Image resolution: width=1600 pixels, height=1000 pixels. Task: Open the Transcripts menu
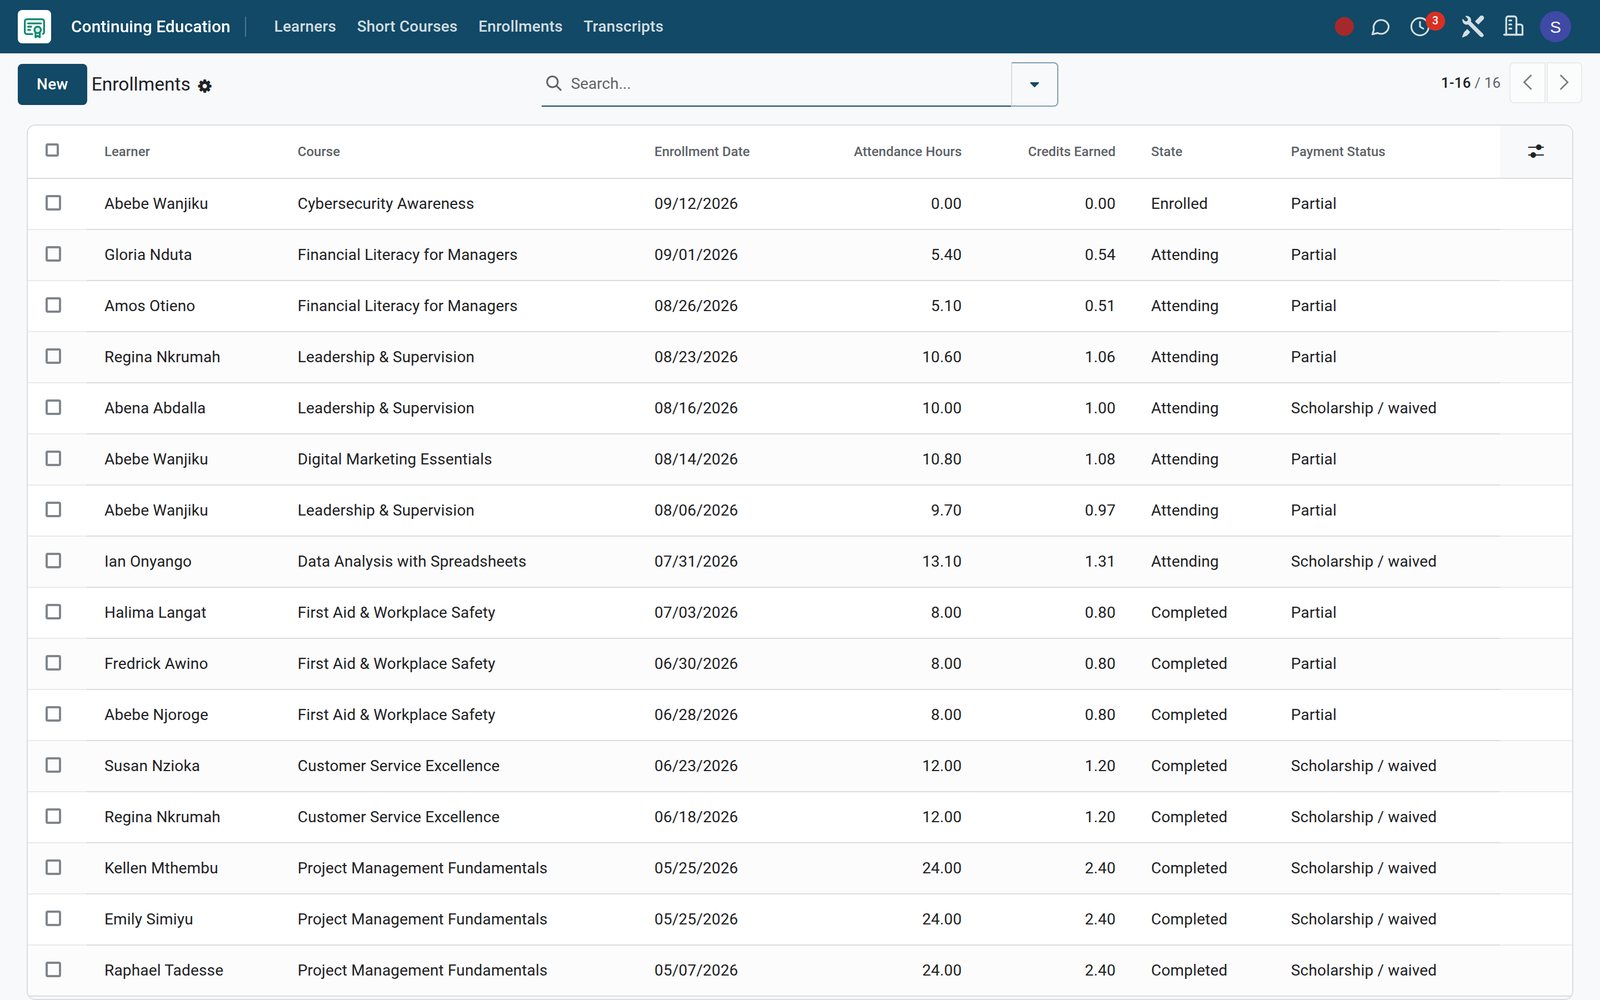(623, 27)
